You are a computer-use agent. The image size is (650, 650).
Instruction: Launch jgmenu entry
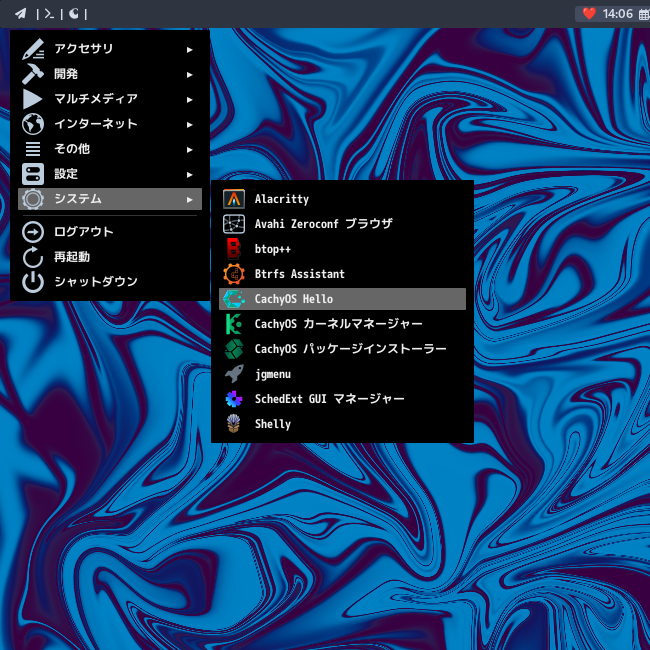point(342,374)
